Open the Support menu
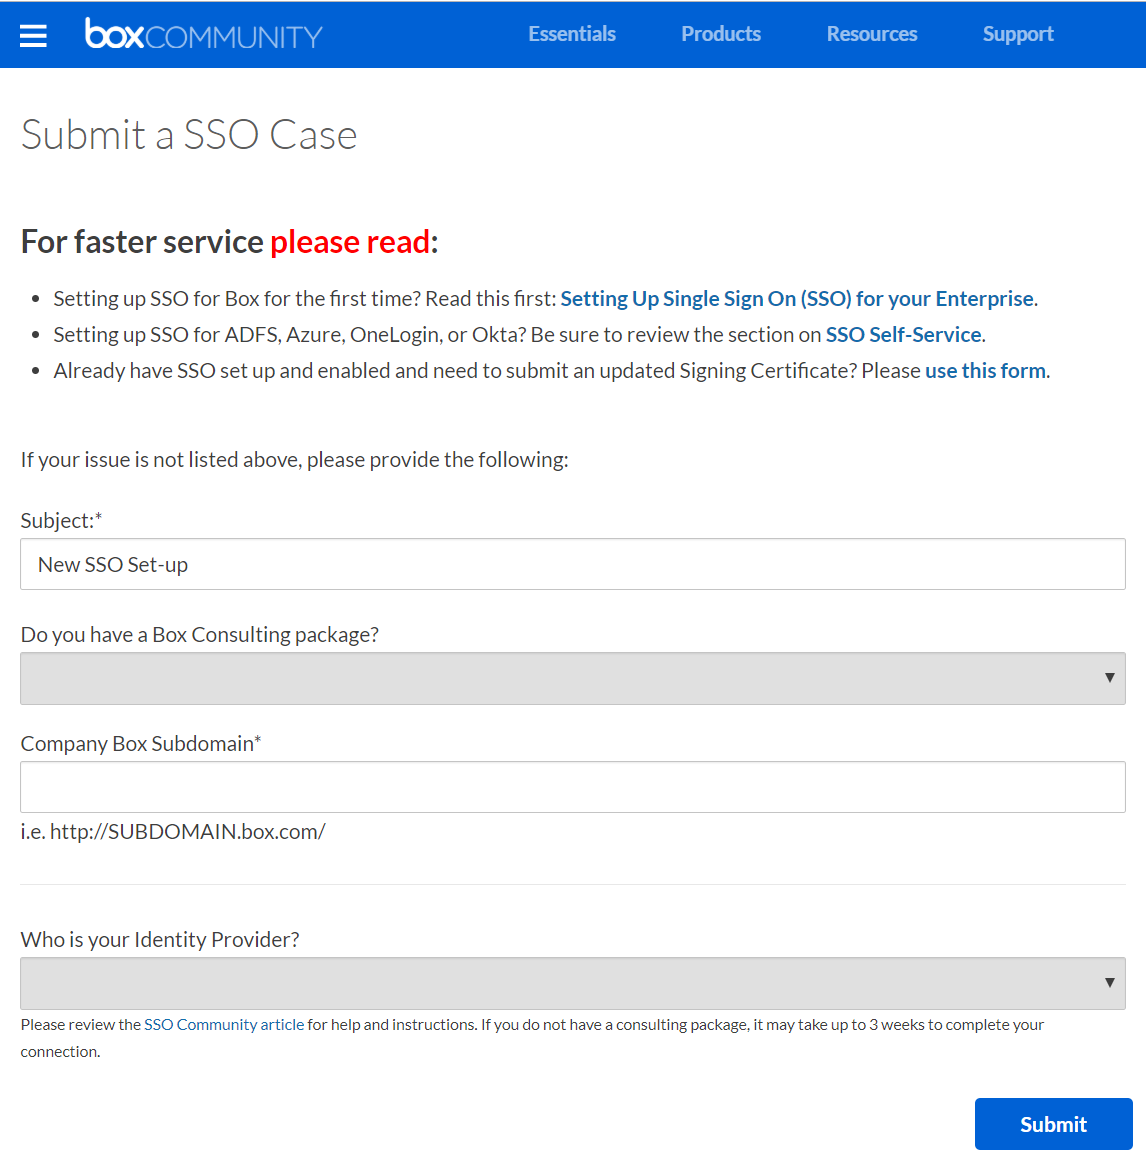The width and height of the screenshot is (1146, 1160). pos(1018,34)
